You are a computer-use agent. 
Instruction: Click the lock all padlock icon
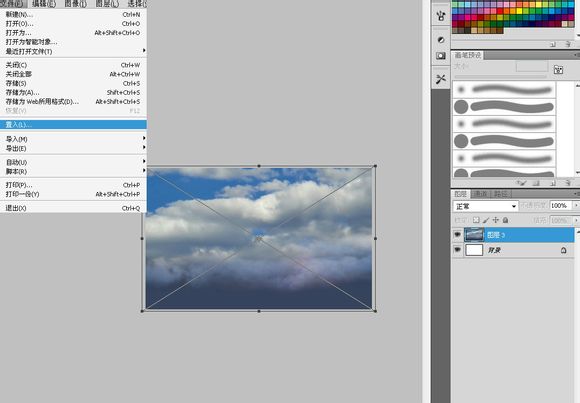pyautogui.click(x=505, y=220)
